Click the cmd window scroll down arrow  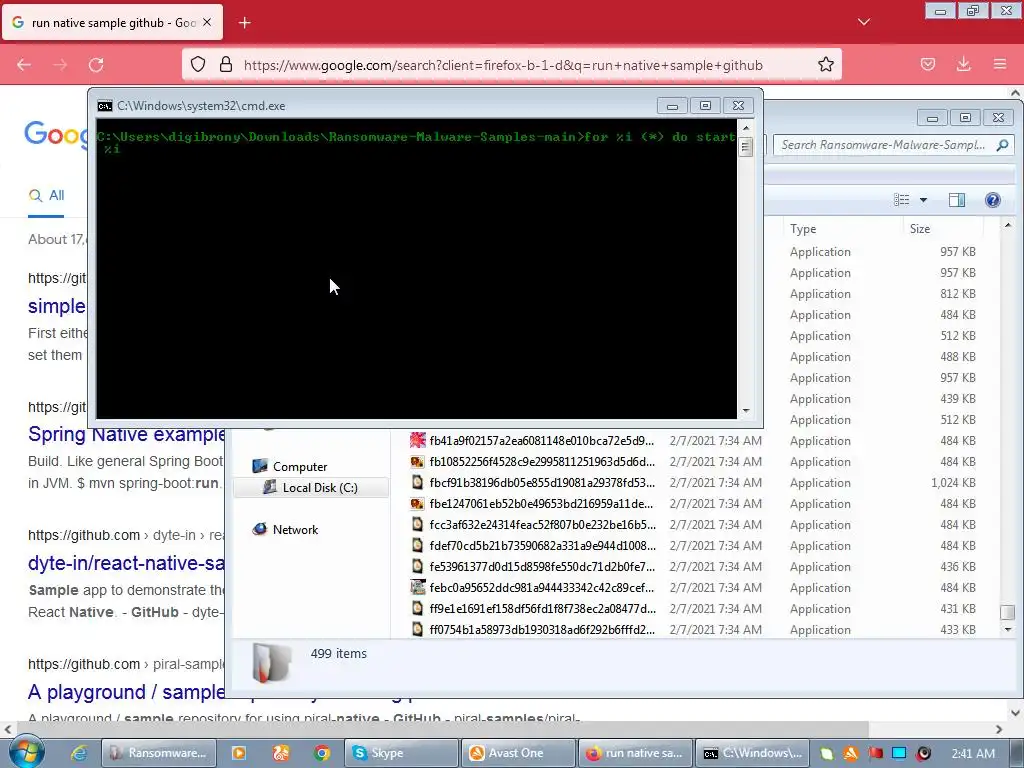pos(746,411)
